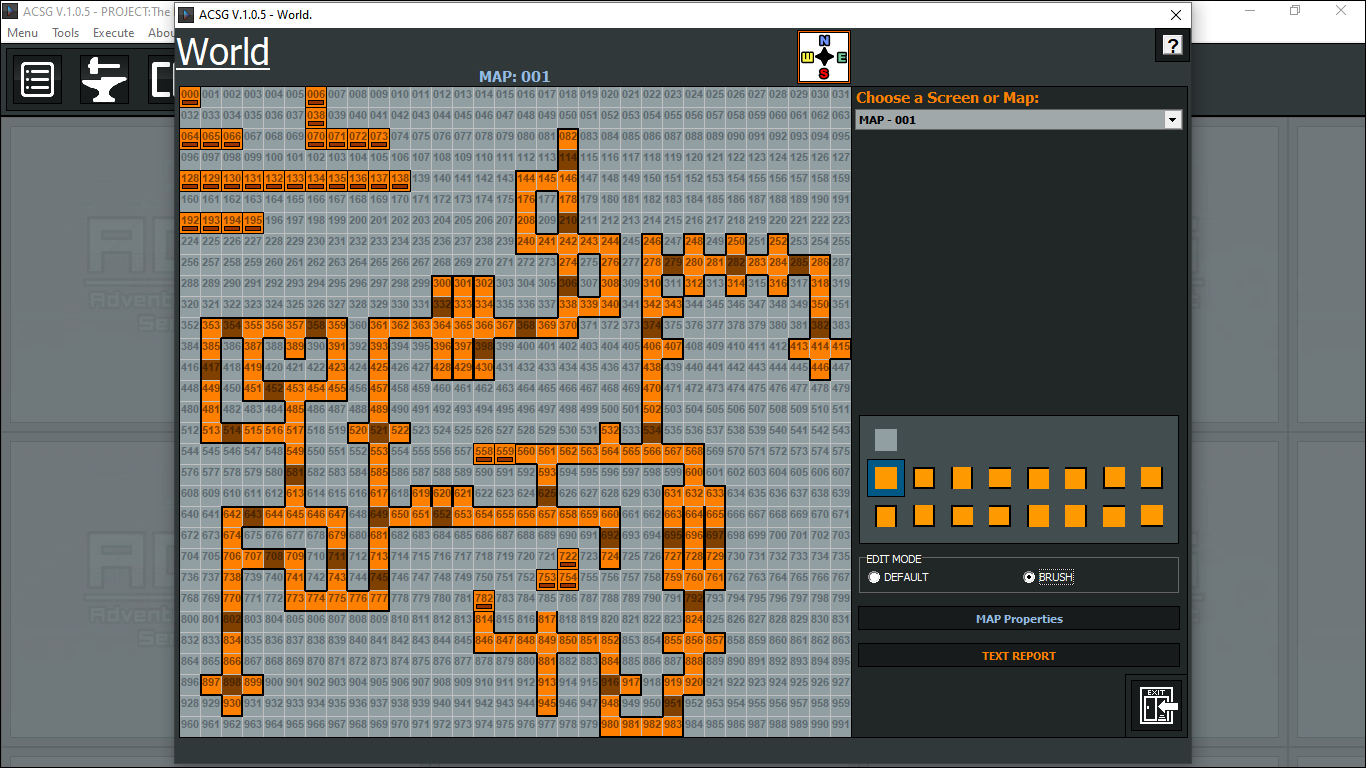The image size is (1366, 768).
Task: Click the NWES compass icon
Action: click(823, 57)
